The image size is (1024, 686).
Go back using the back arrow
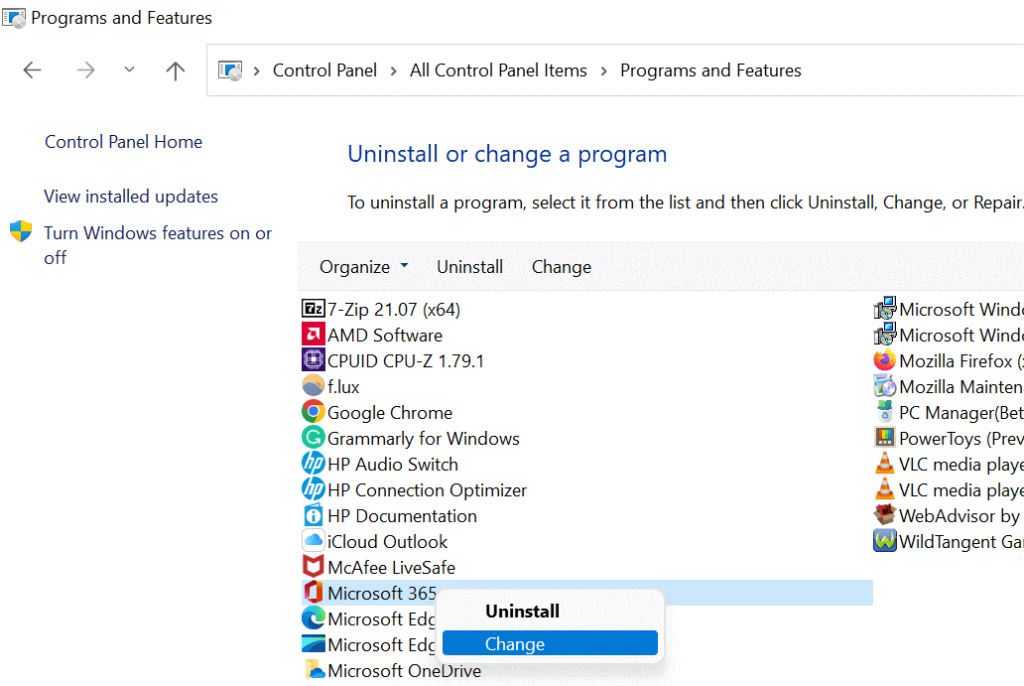[32, 70]
